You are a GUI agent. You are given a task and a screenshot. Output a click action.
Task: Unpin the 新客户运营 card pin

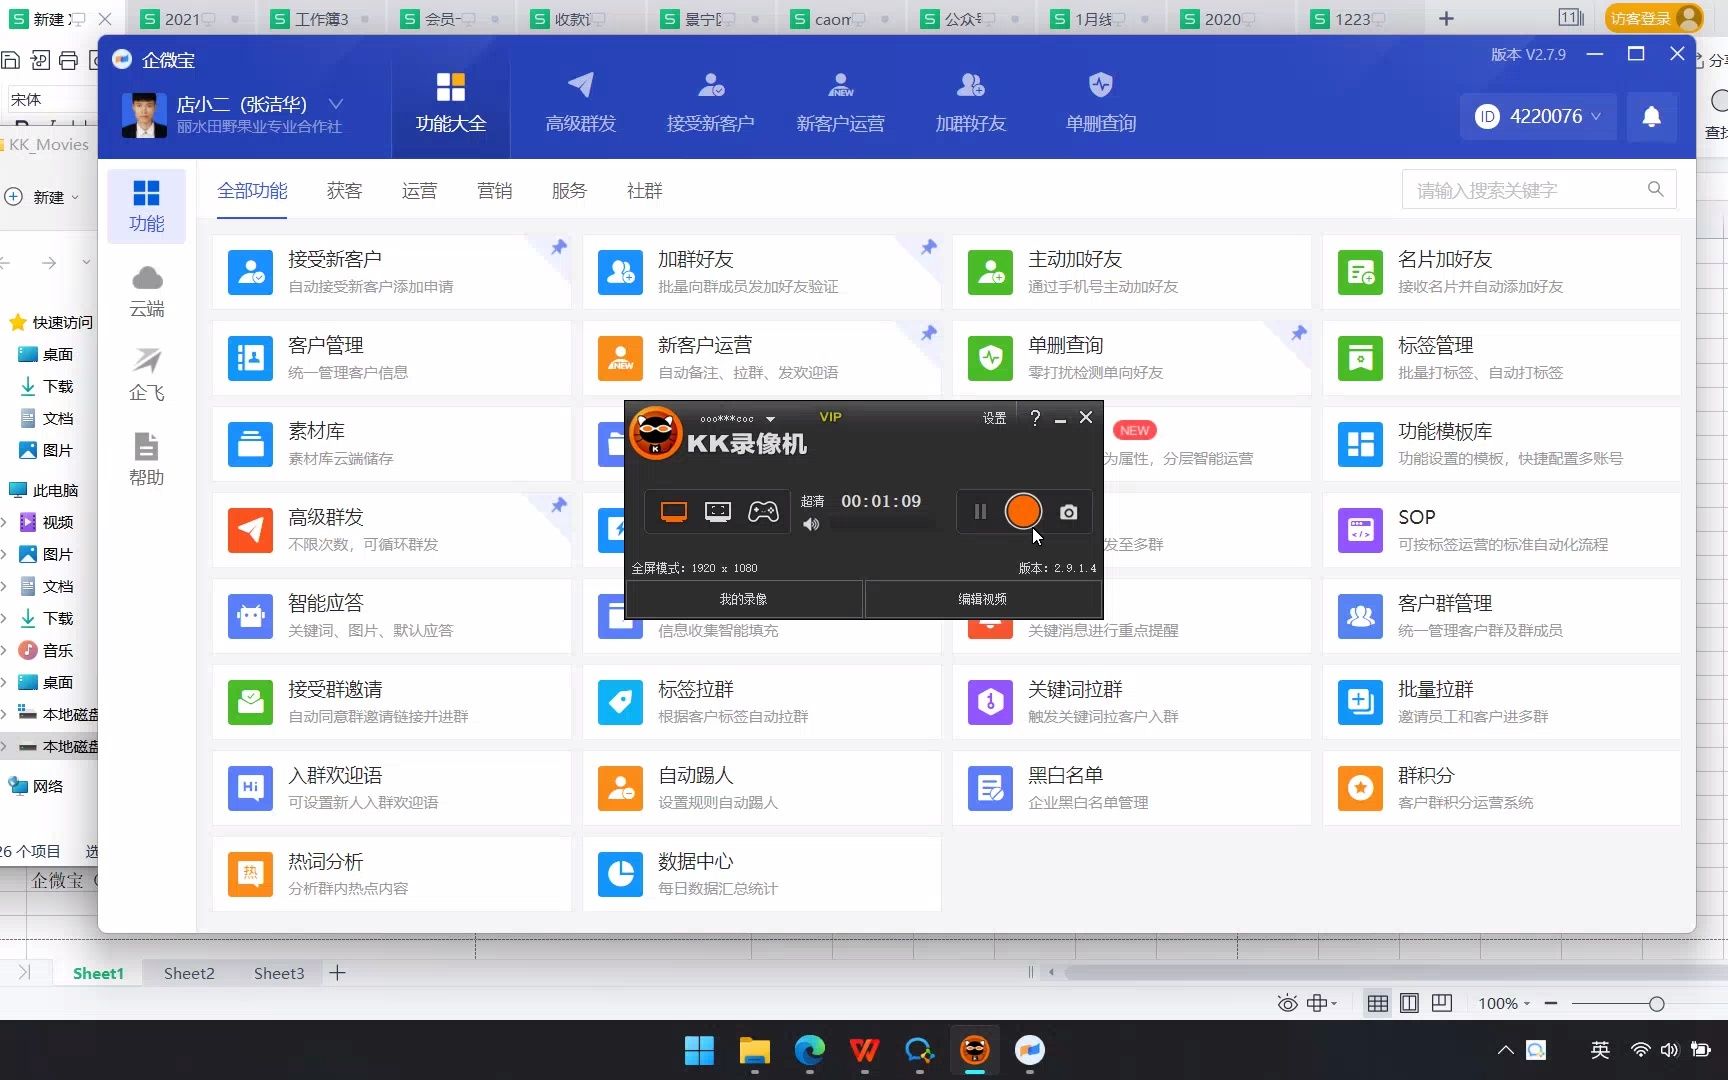point(928,333)
